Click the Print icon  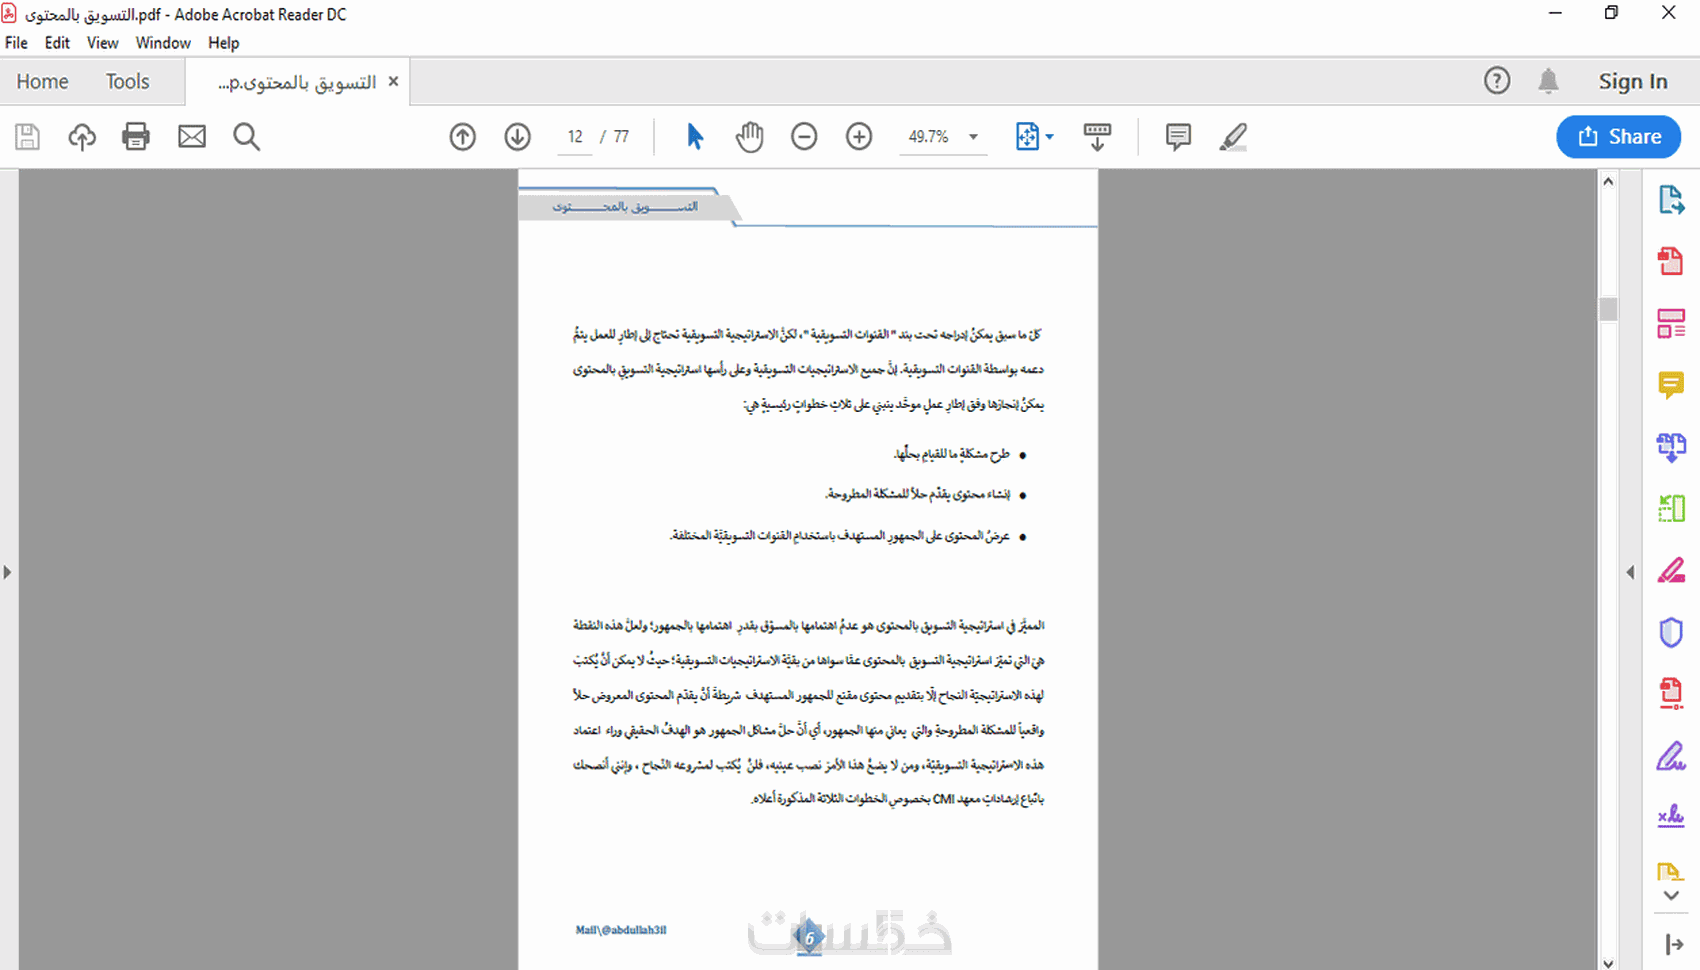click(x=136, y=136)
